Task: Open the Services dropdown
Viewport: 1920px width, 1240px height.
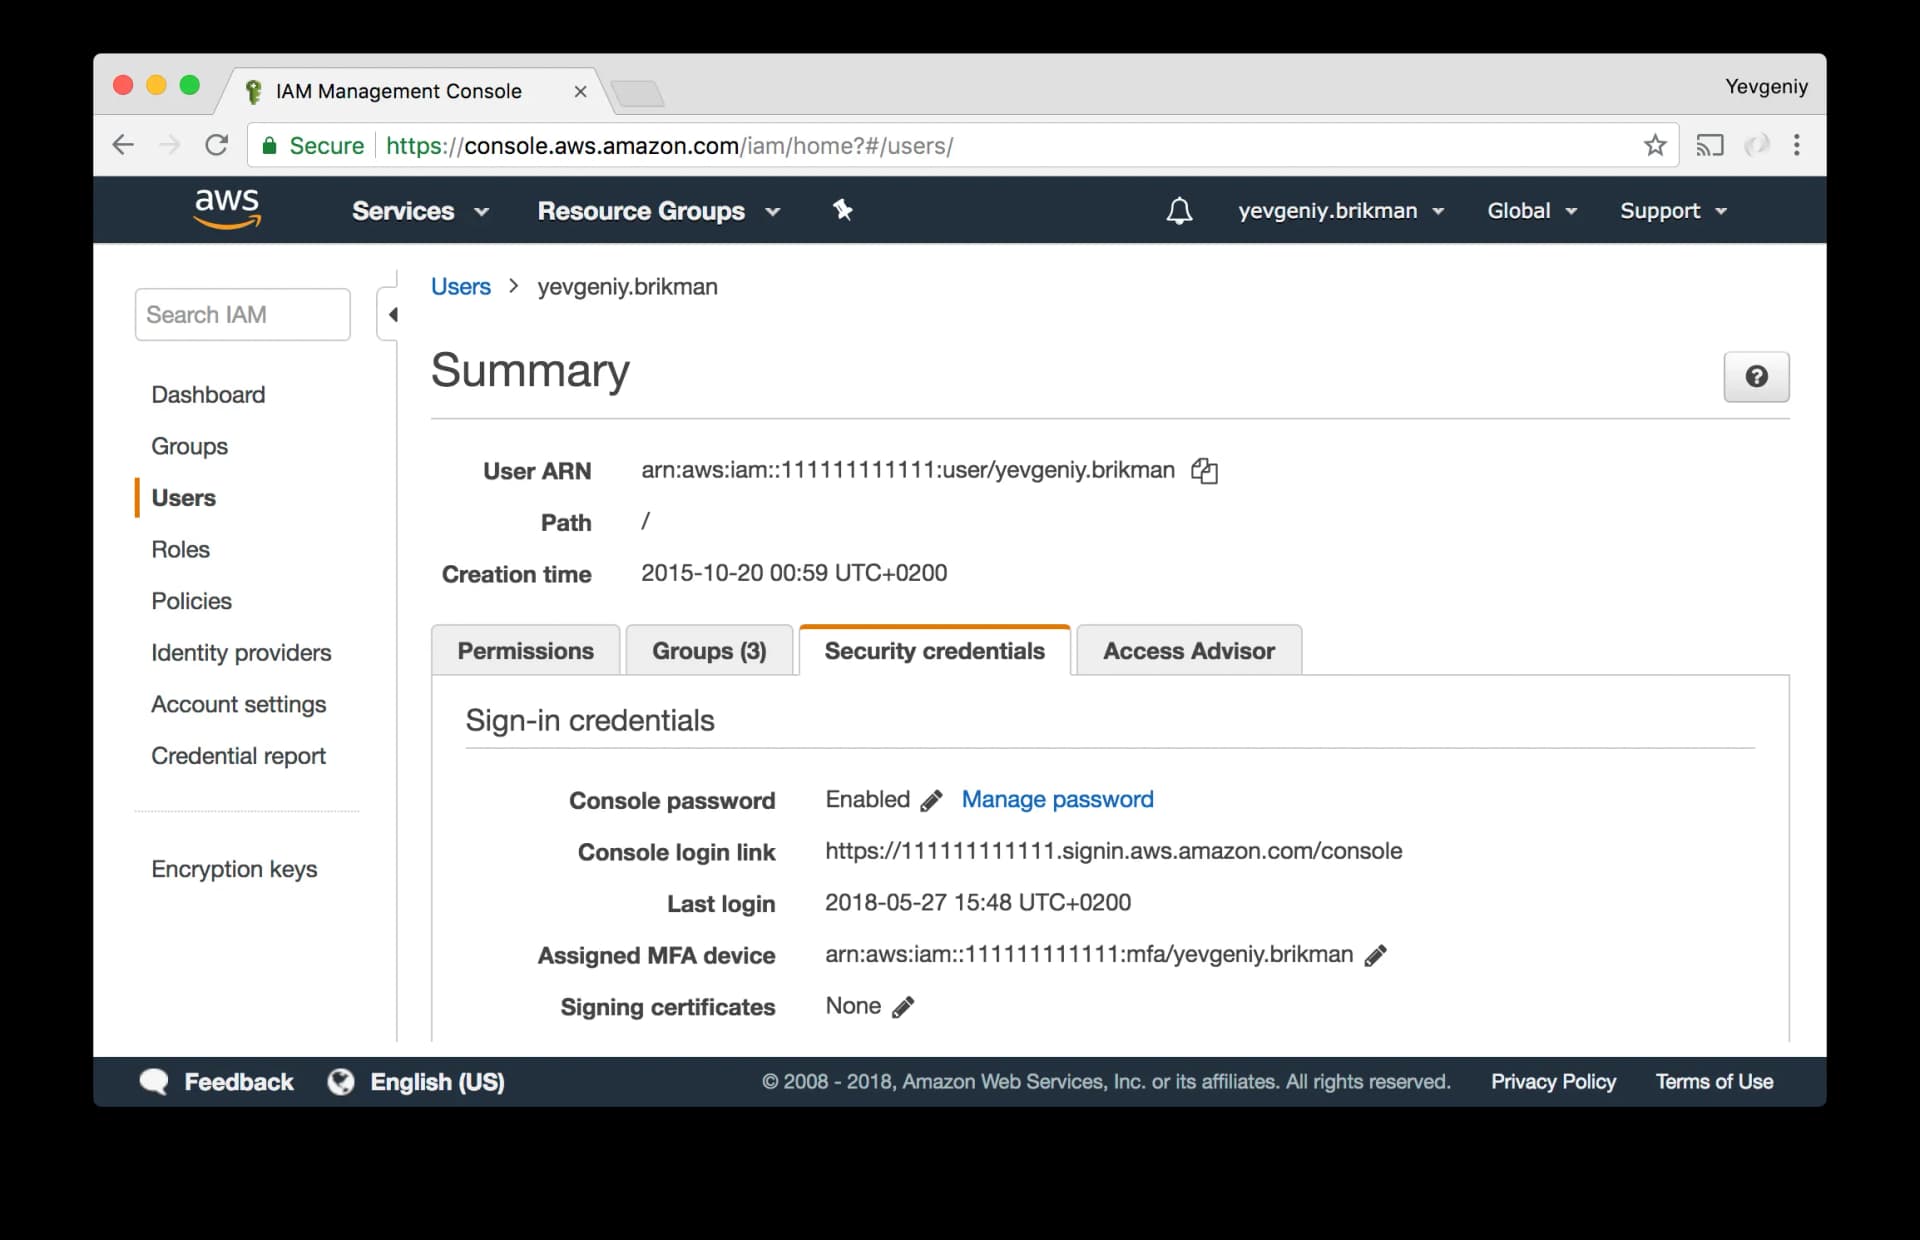Action: click(420, 211)
